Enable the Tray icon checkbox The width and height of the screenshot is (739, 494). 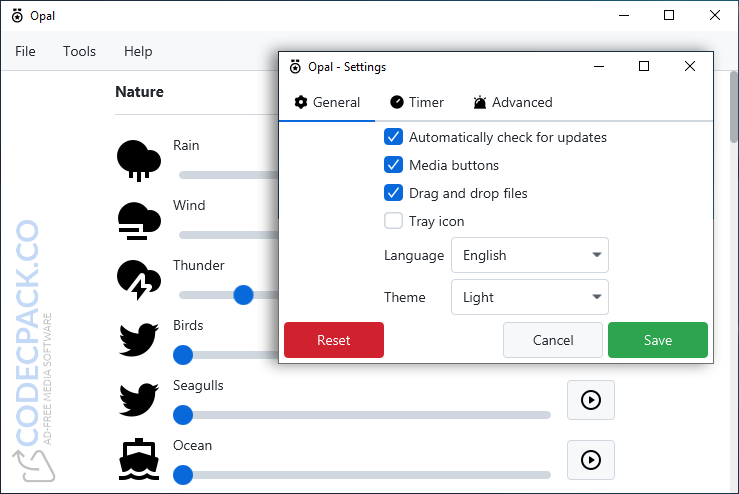click(394, 221)
